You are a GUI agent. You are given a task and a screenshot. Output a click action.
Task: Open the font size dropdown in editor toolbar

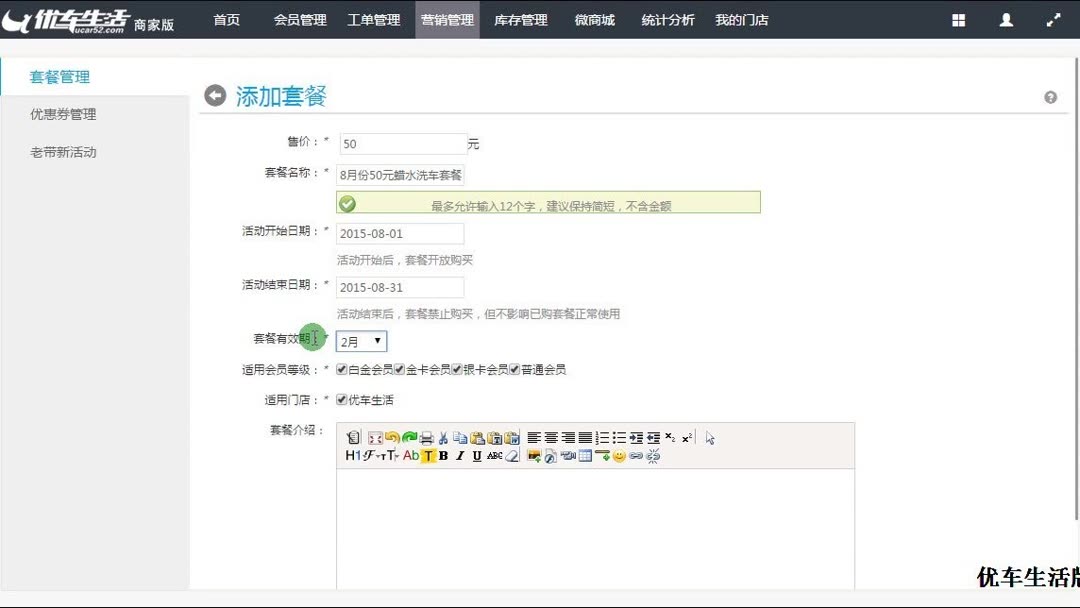coord(386,456)
